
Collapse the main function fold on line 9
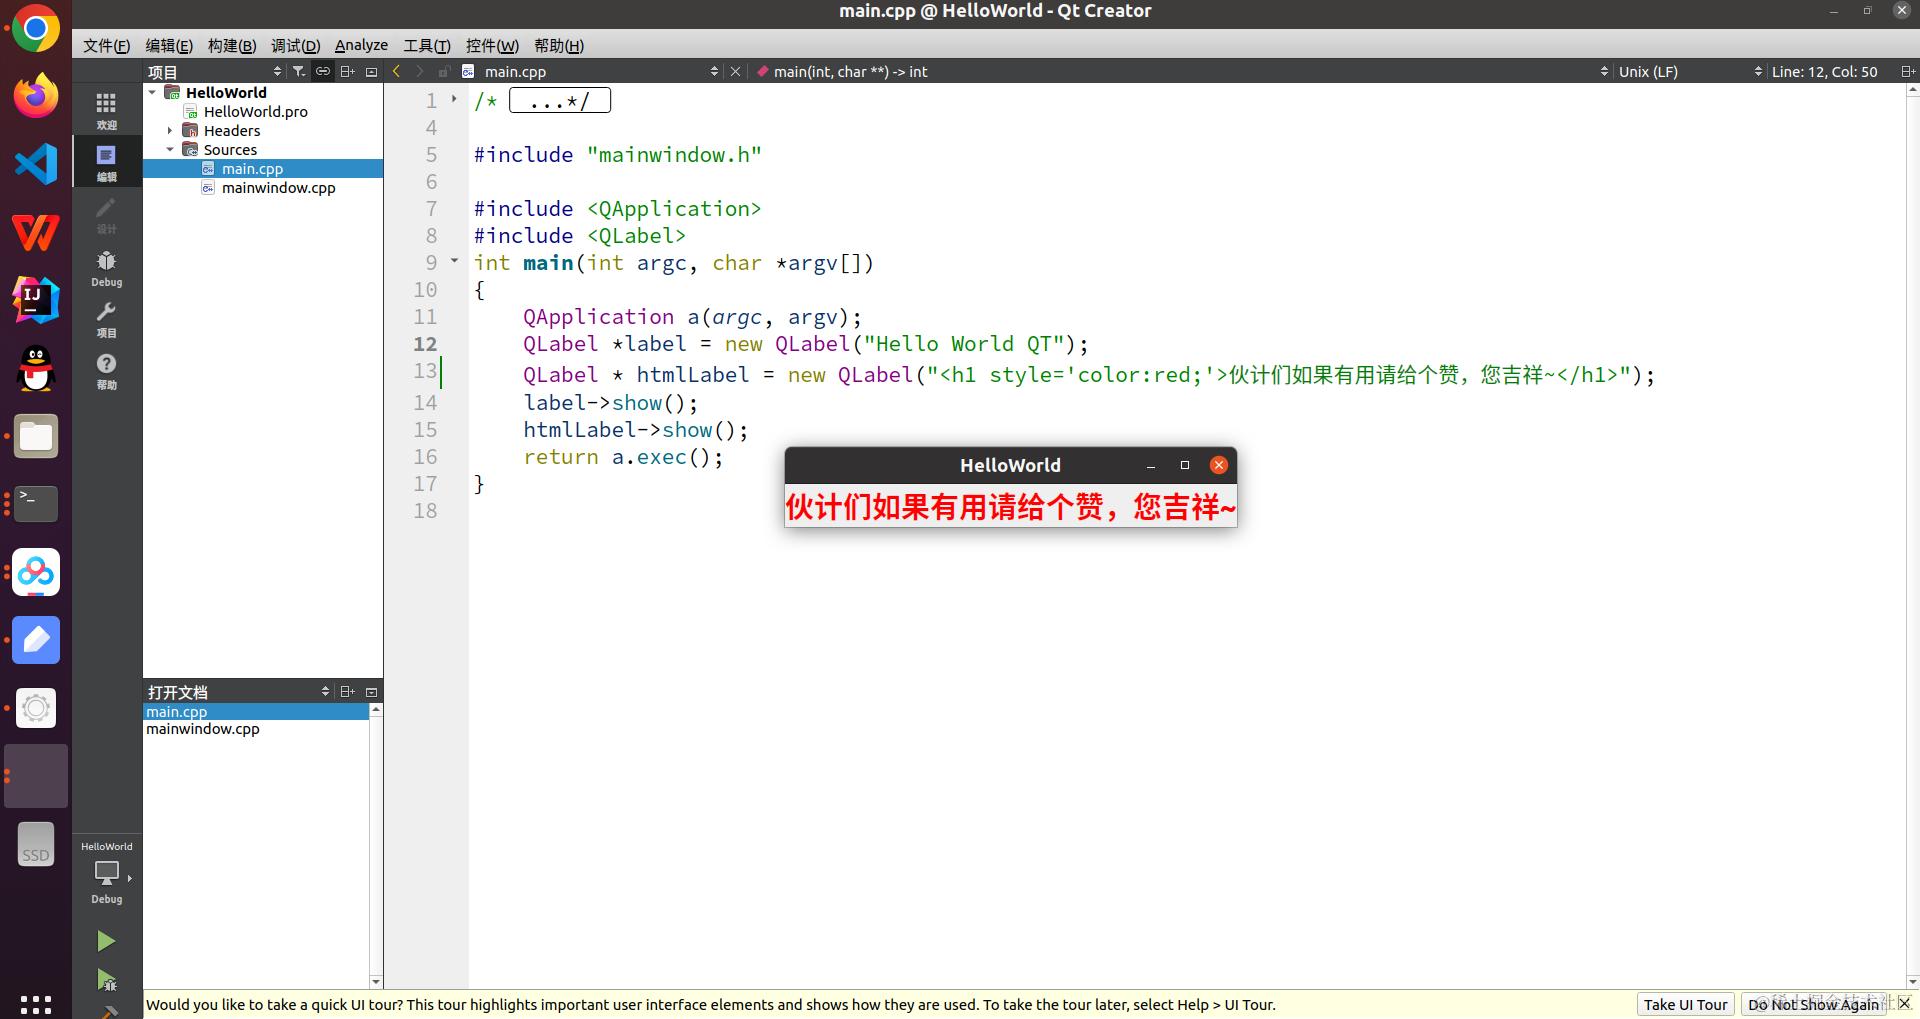(x=454, y=261)
